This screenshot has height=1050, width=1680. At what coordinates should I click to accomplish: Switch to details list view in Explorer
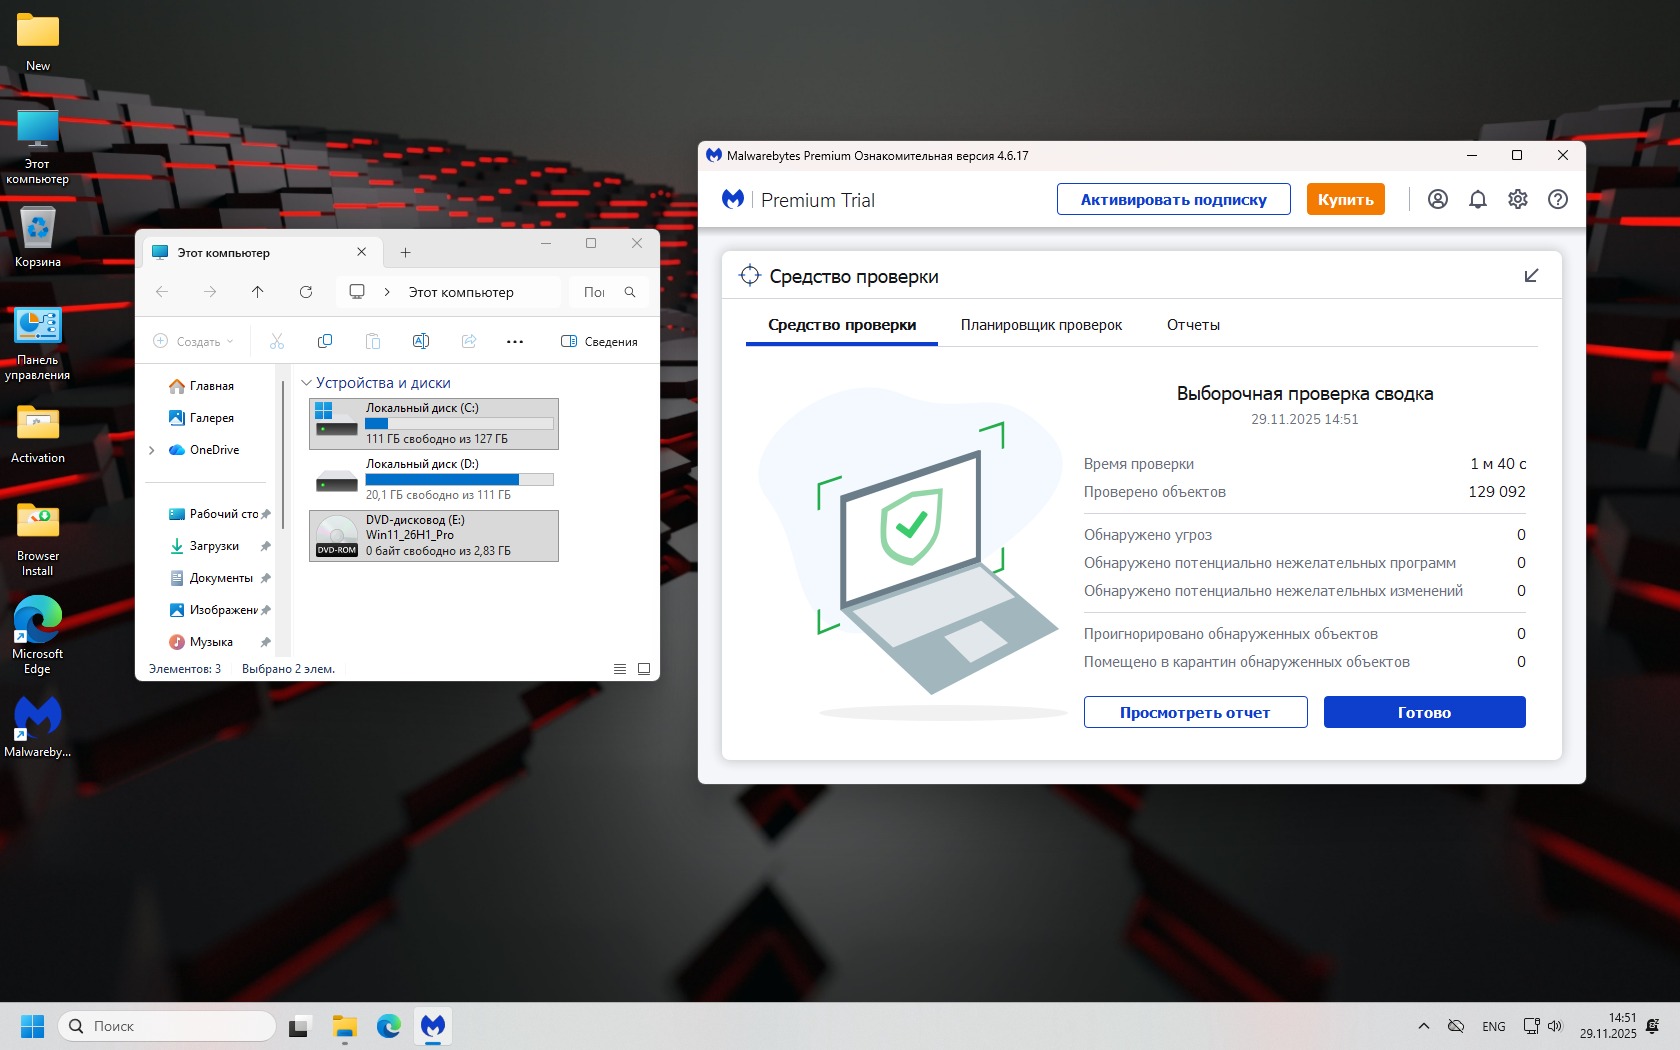point(620,669)
